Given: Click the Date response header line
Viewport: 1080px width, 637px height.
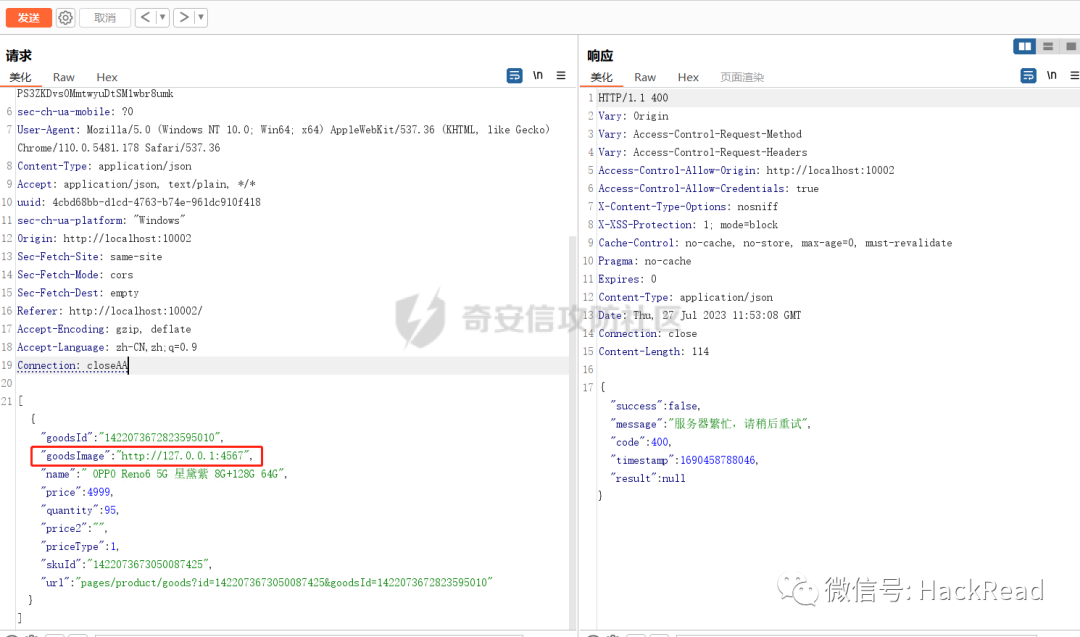Looking at the screenshot, I should click(x=699, y=315).
